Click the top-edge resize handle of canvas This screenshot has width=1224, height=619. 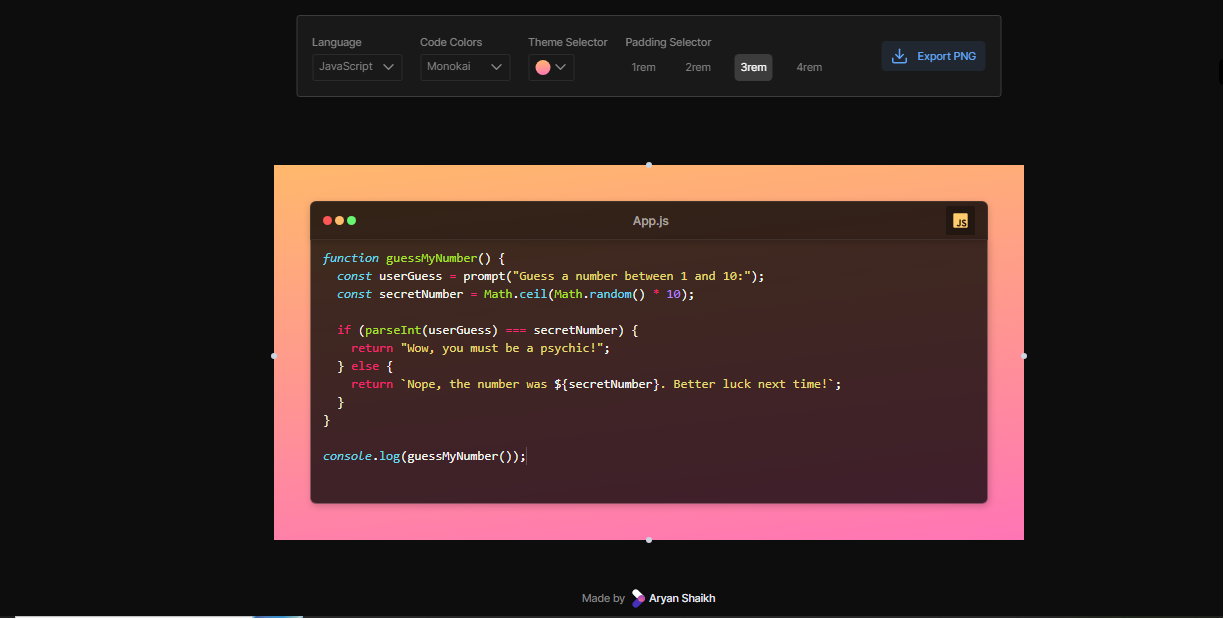click(649, 165)
